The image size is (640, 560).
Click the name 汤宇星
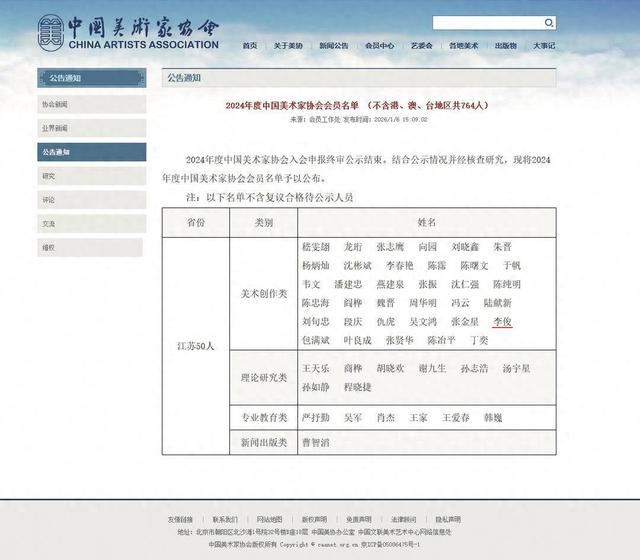pos(516,369)
